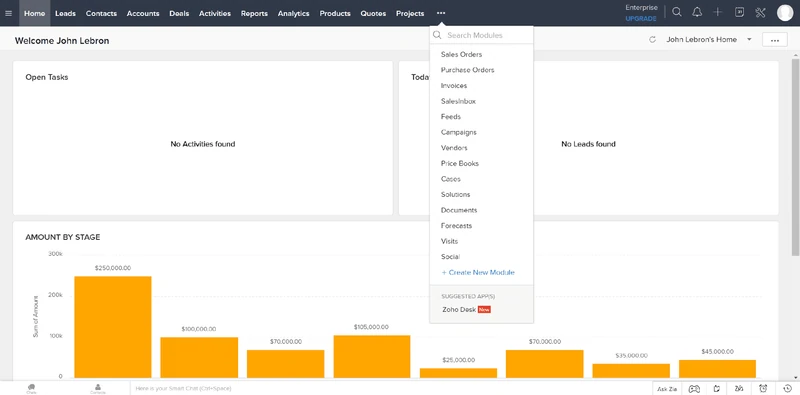Open the Leads module tab

(x=65, y=13)
